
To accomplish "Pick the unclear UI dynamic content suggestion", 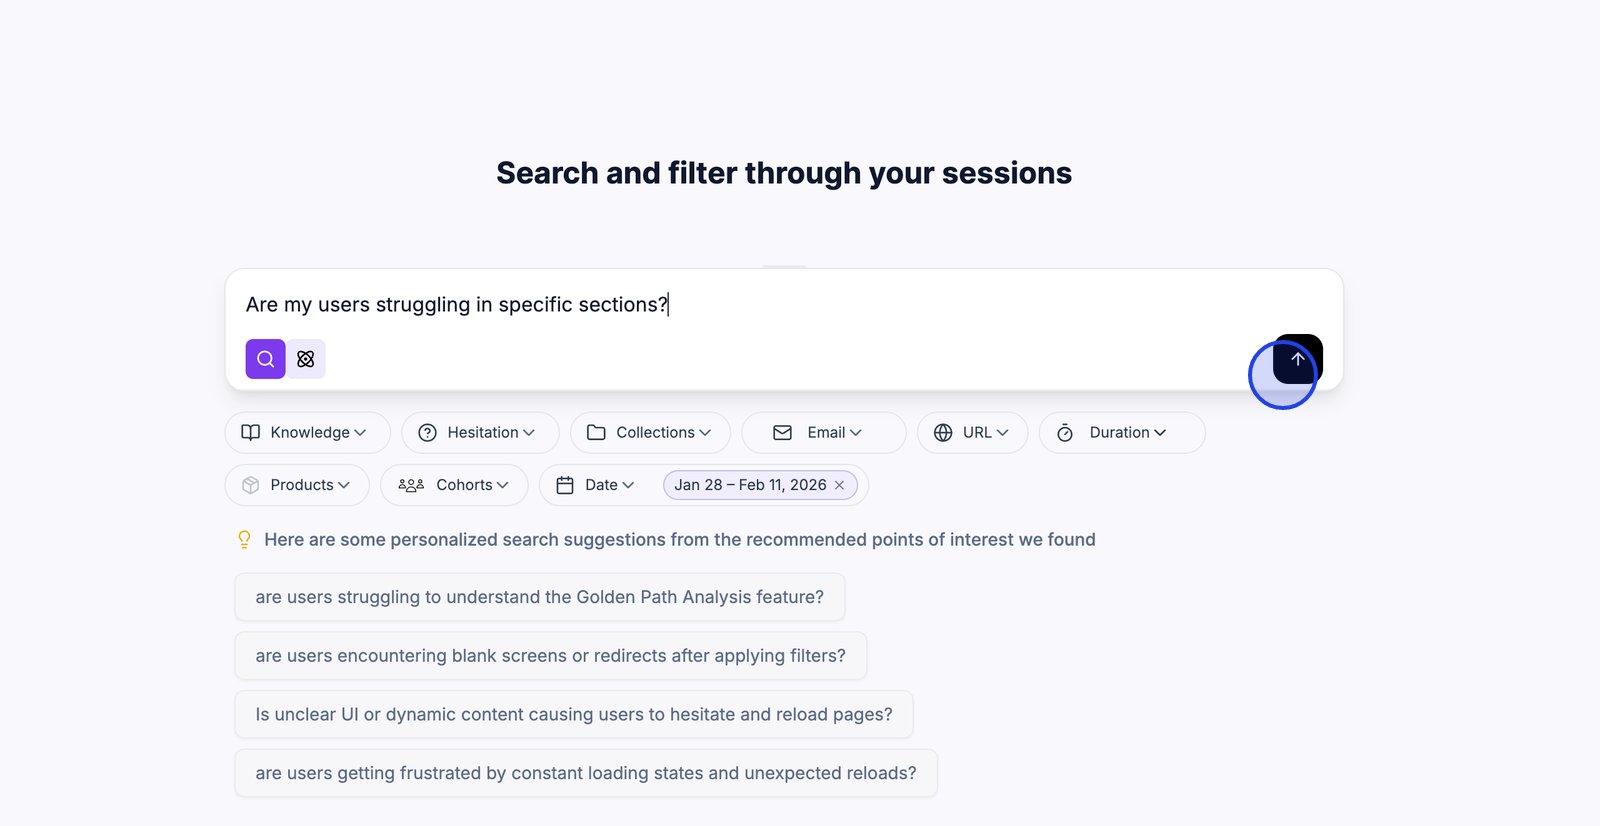I will tap(573, 715).
